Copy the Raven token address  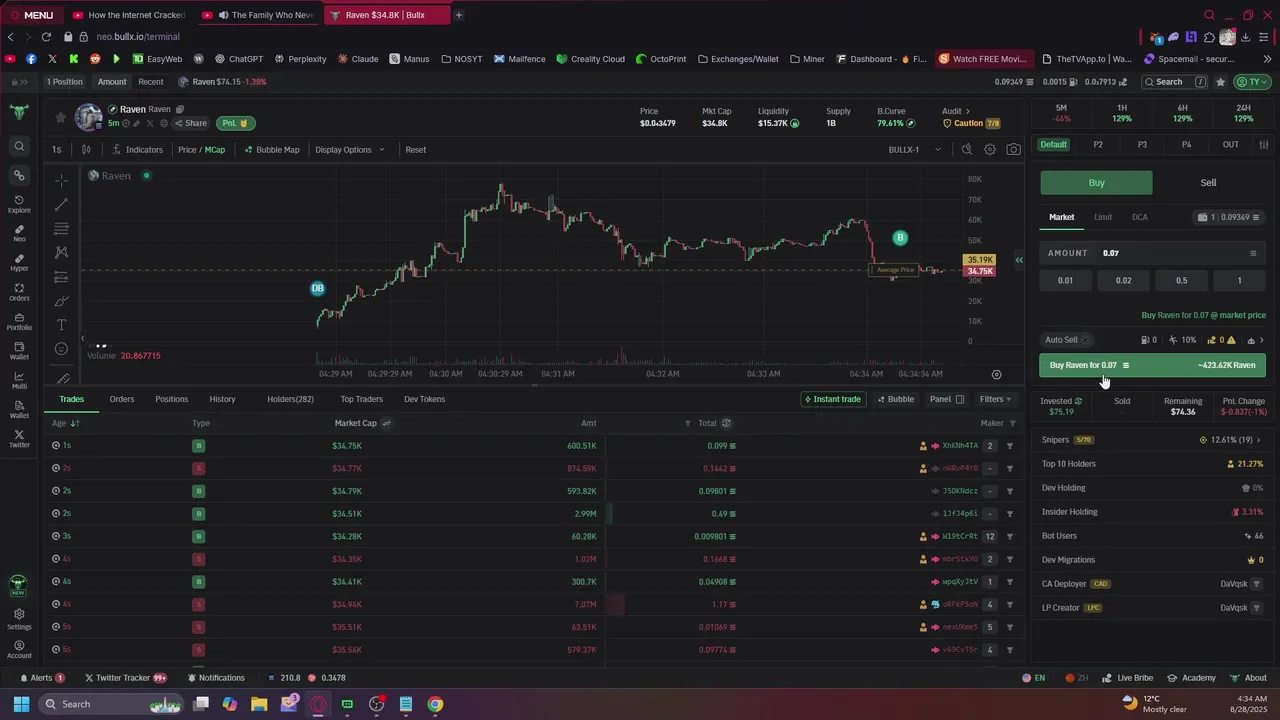(180, 109)
